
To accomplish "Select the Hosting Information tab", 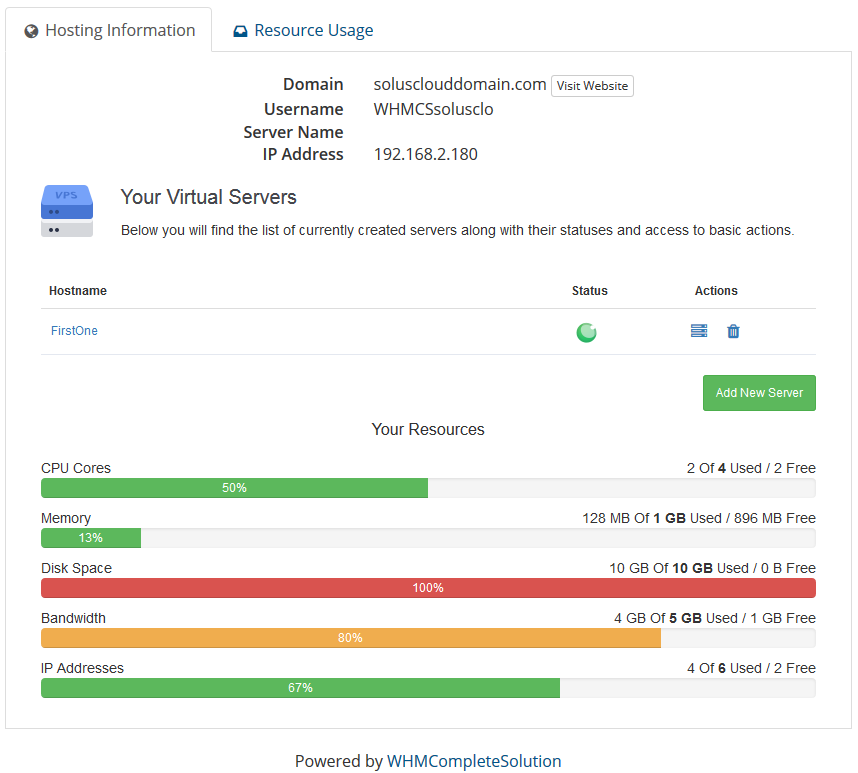I will (x=109, y=30).
